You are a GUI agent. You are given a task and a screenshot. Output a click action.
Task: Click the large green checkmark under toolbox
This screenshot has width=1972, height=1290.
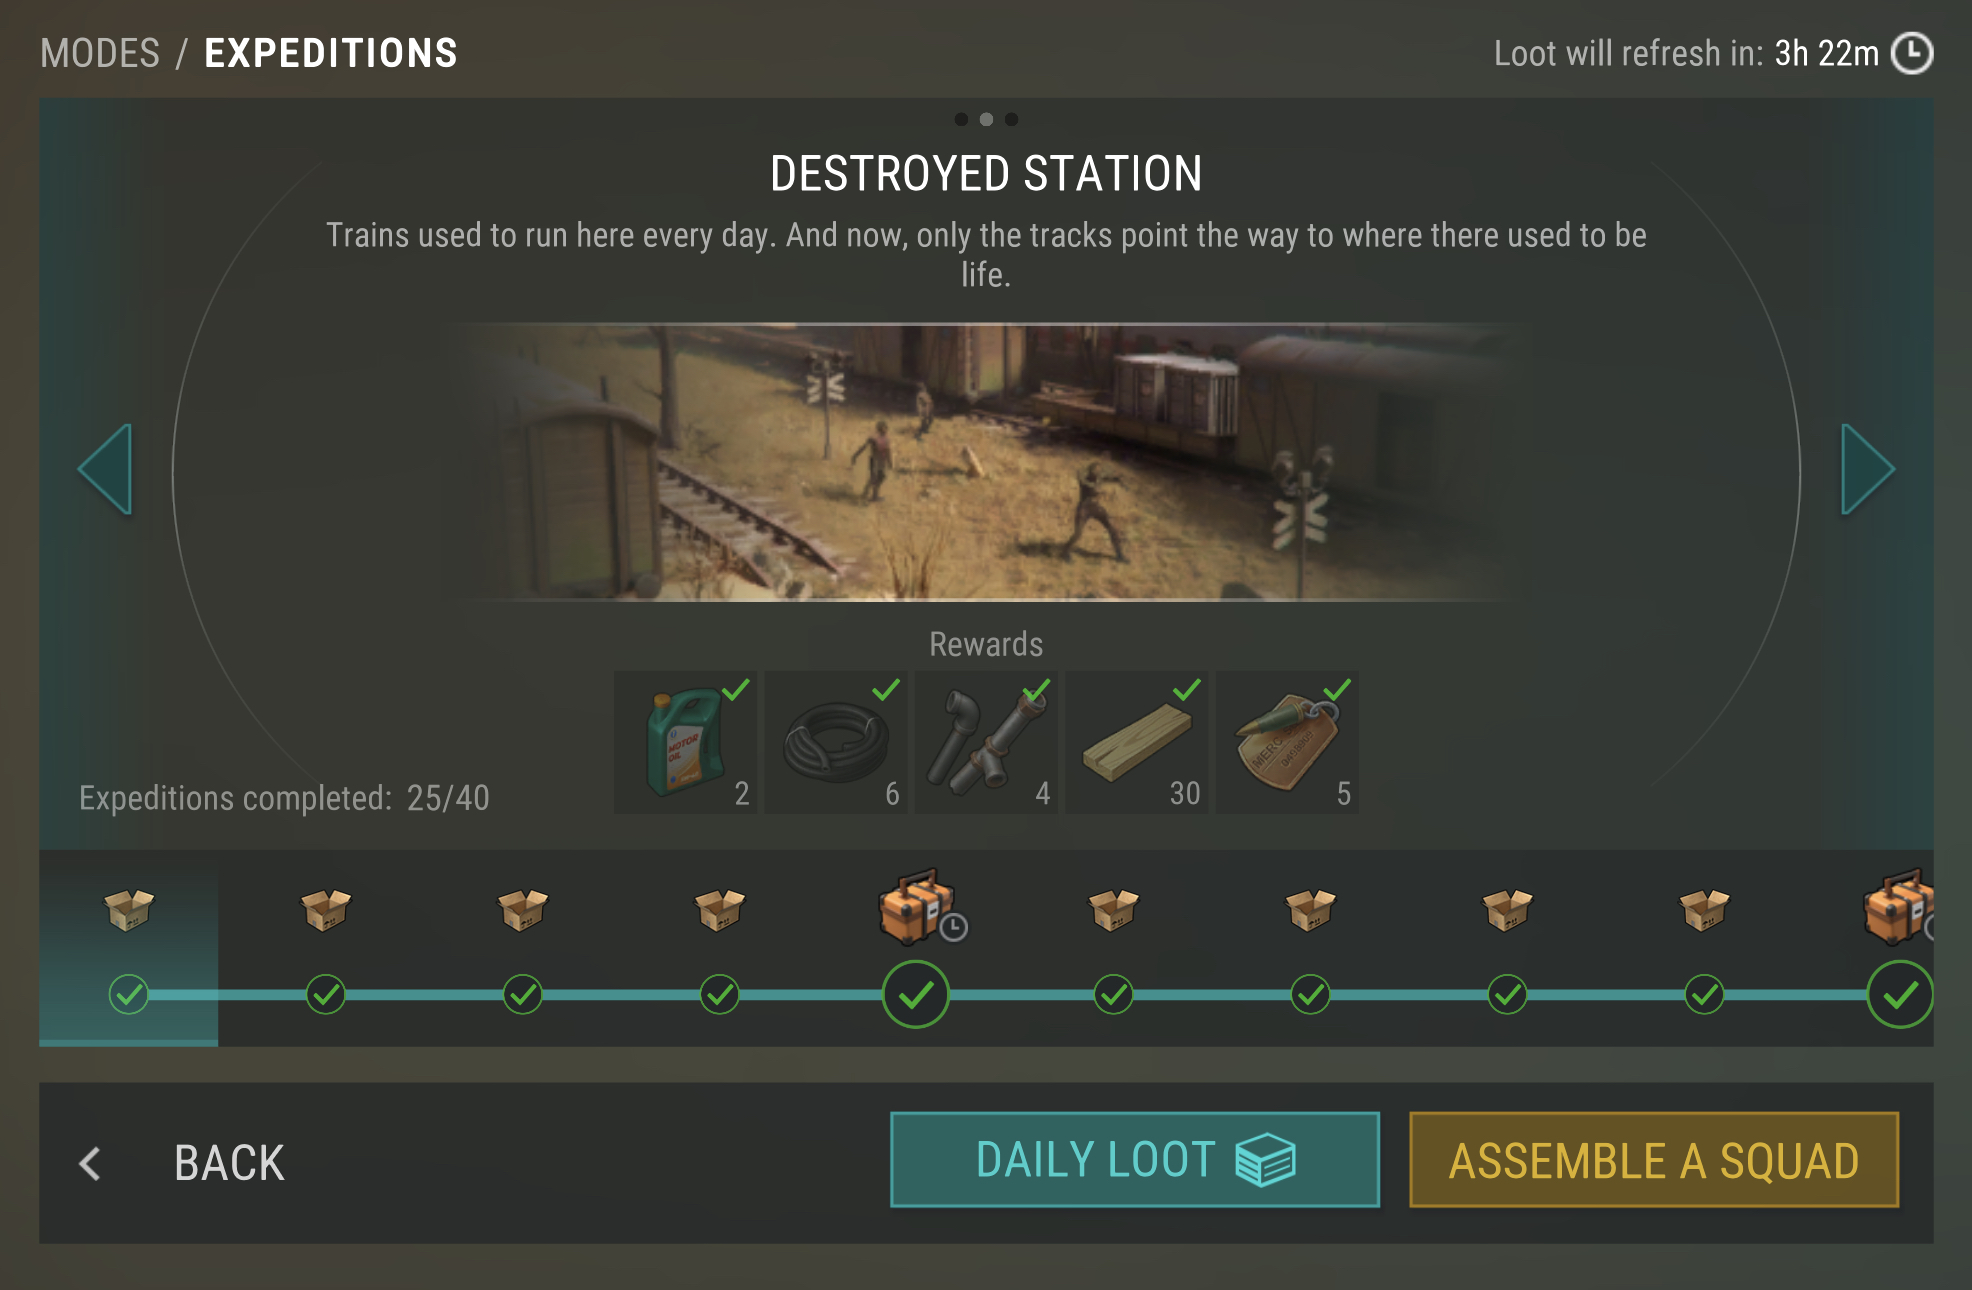(x=915, y=994)
